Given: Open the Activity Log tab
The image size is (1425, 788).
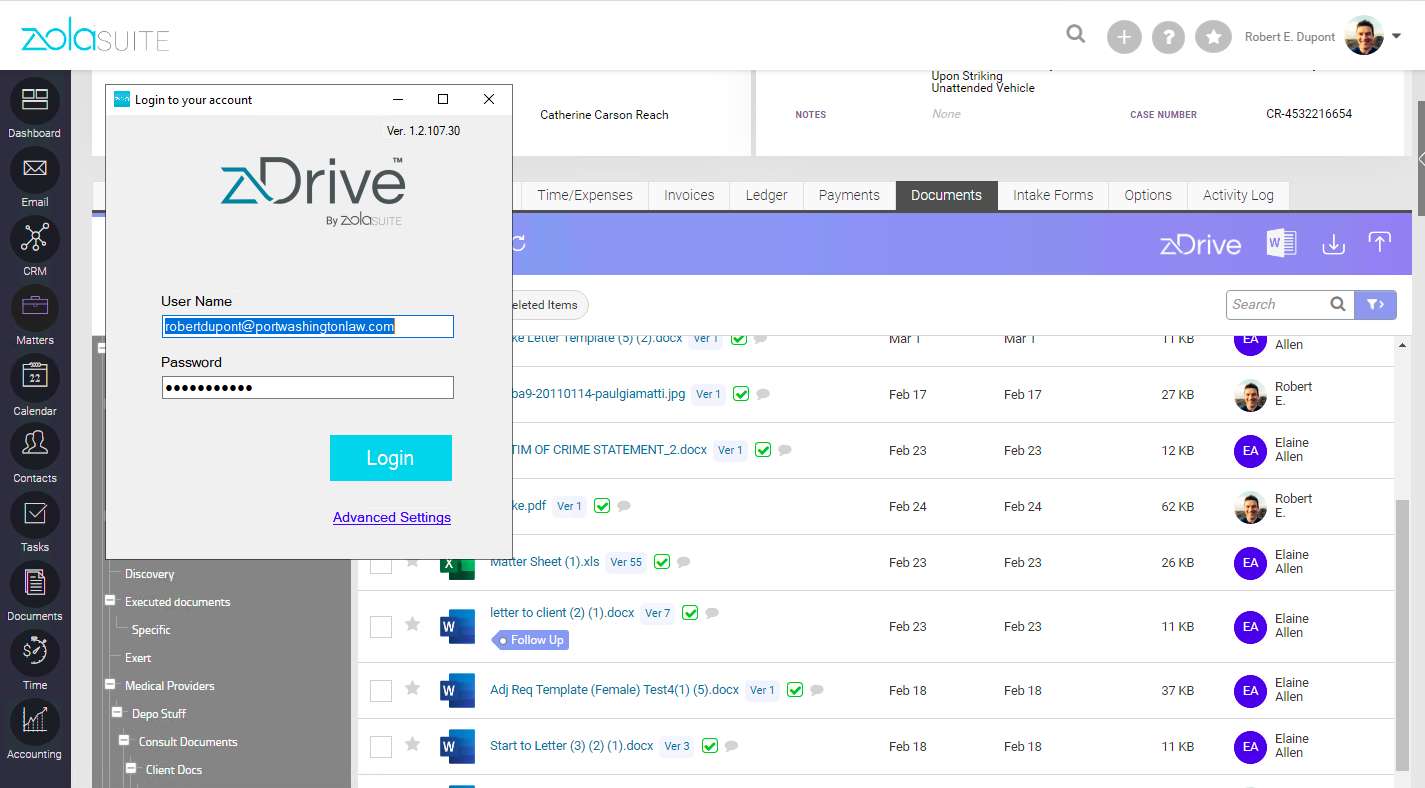Looking at the screenshot, I should (x=1238, y=195).
